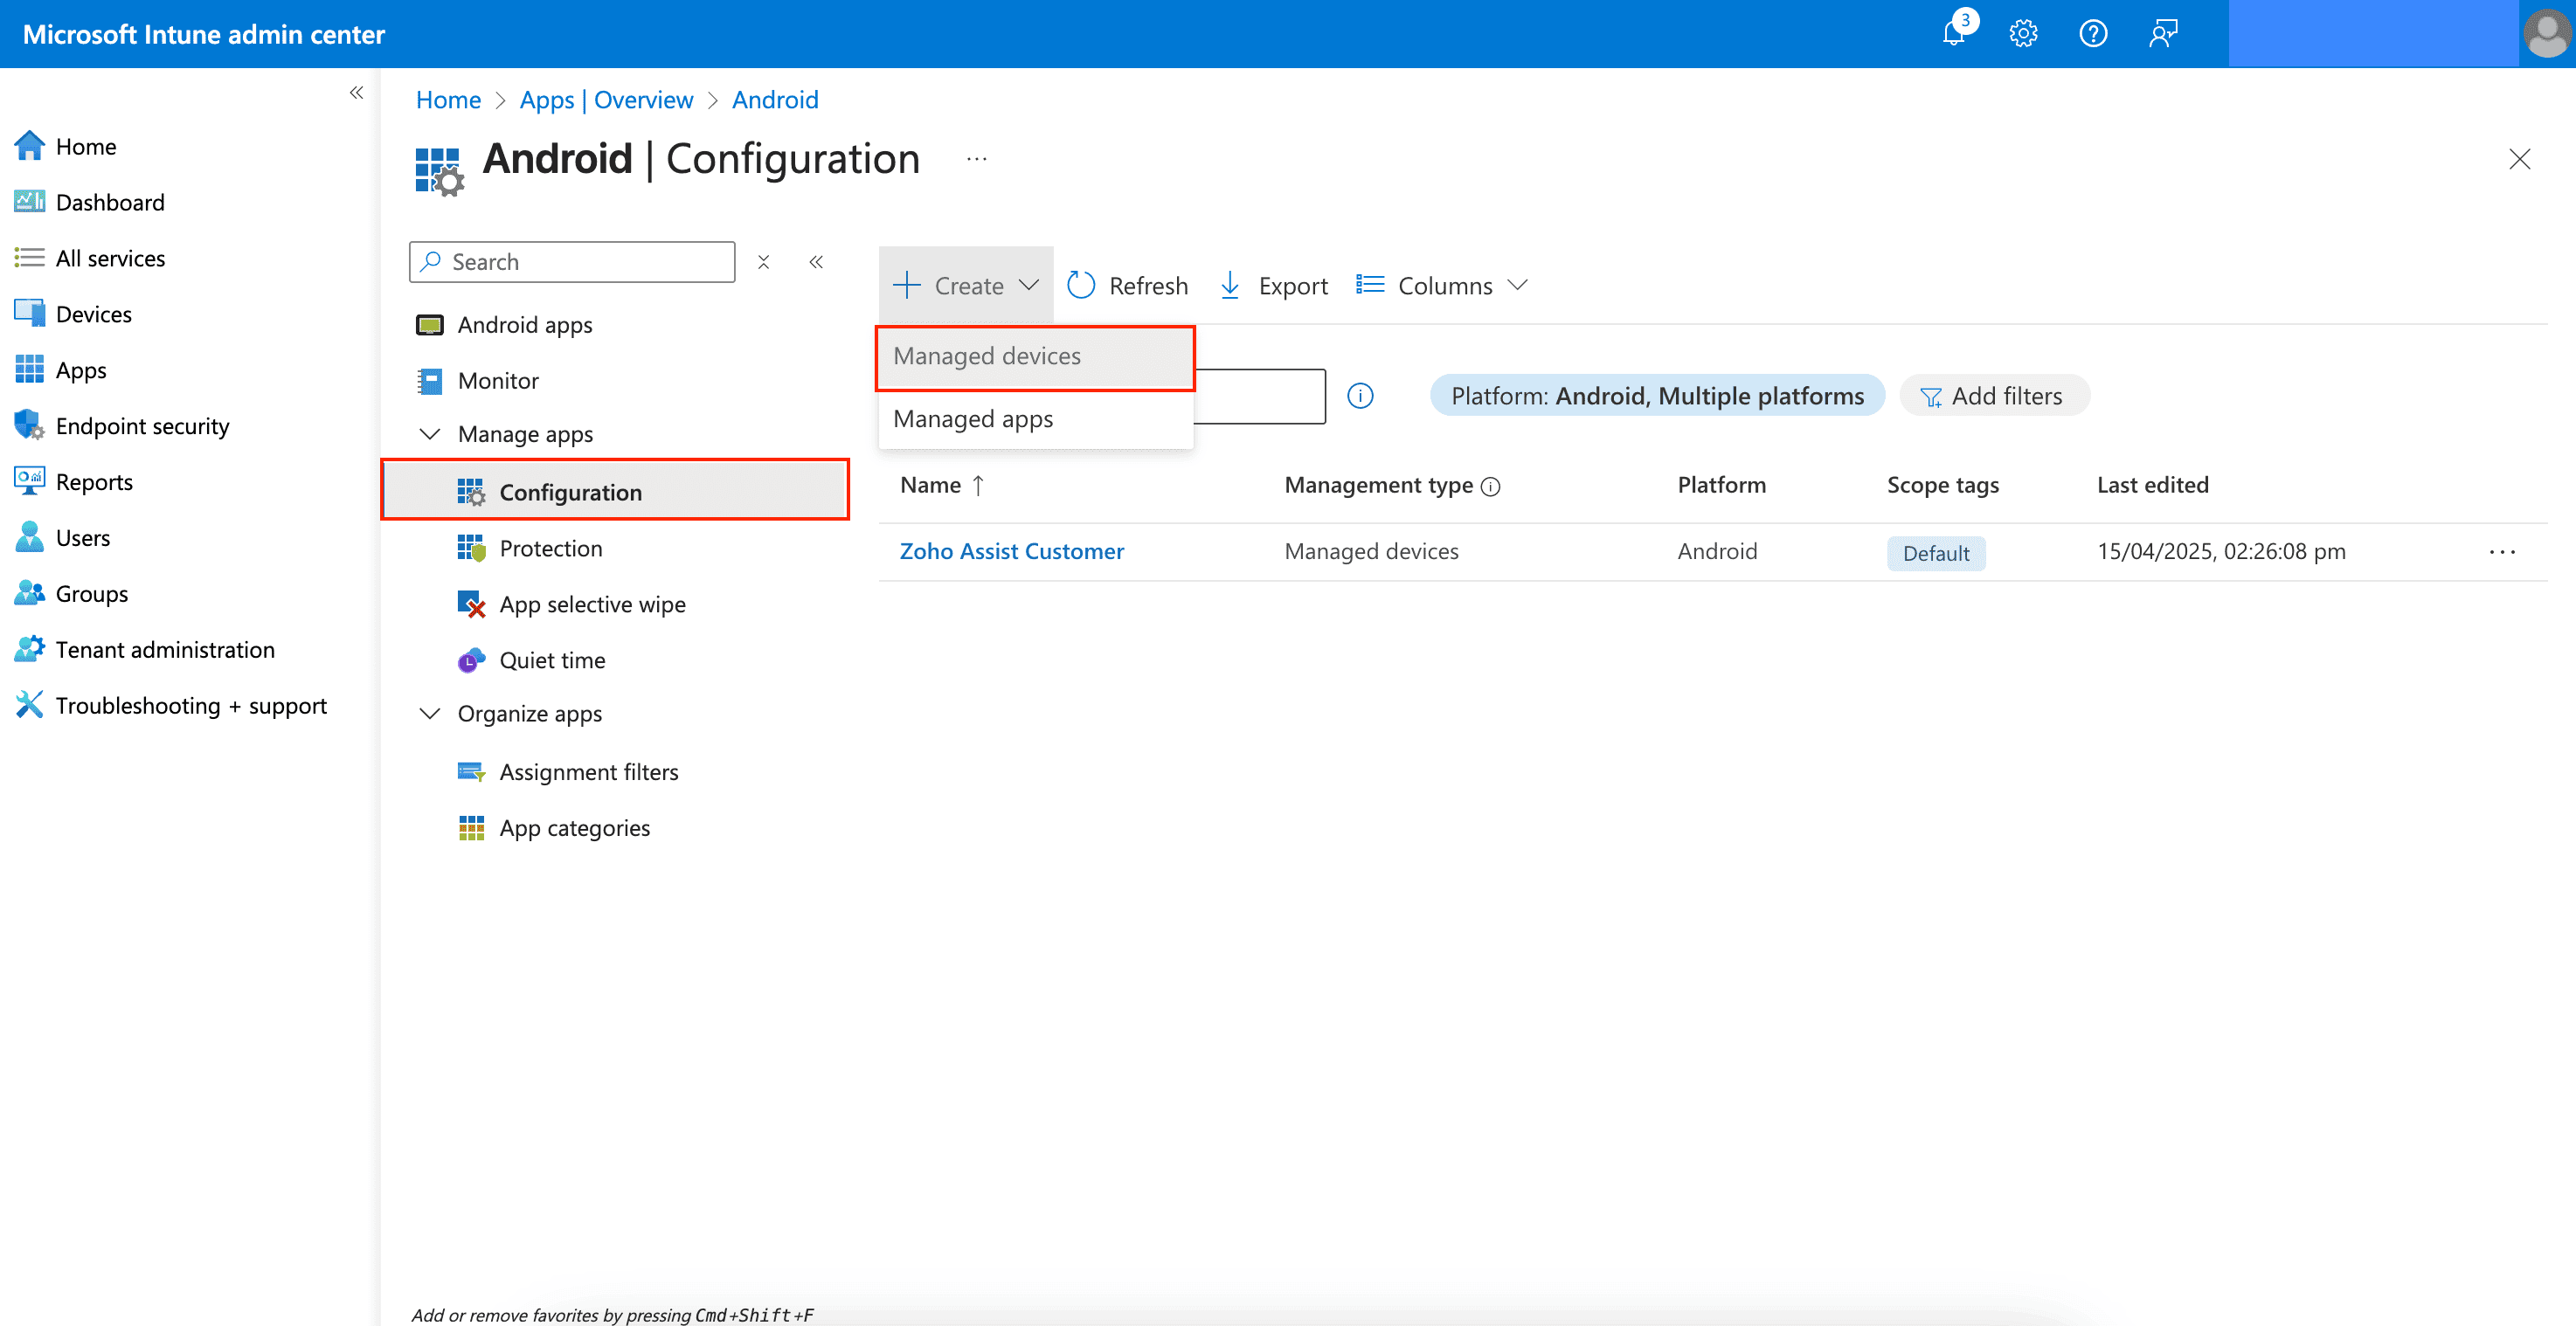Click the info icon beside search box
The image size is (2576, 1326).
[1360, 396]
